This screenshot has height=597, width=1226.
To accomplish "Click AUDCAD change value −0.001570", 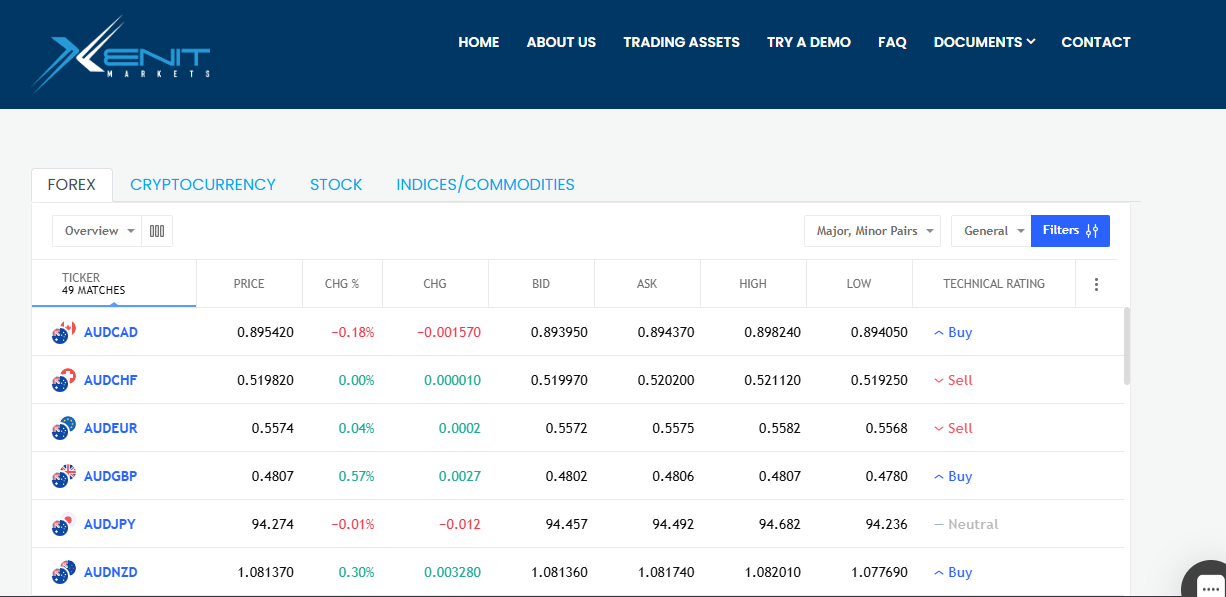I will pos(449,332).
